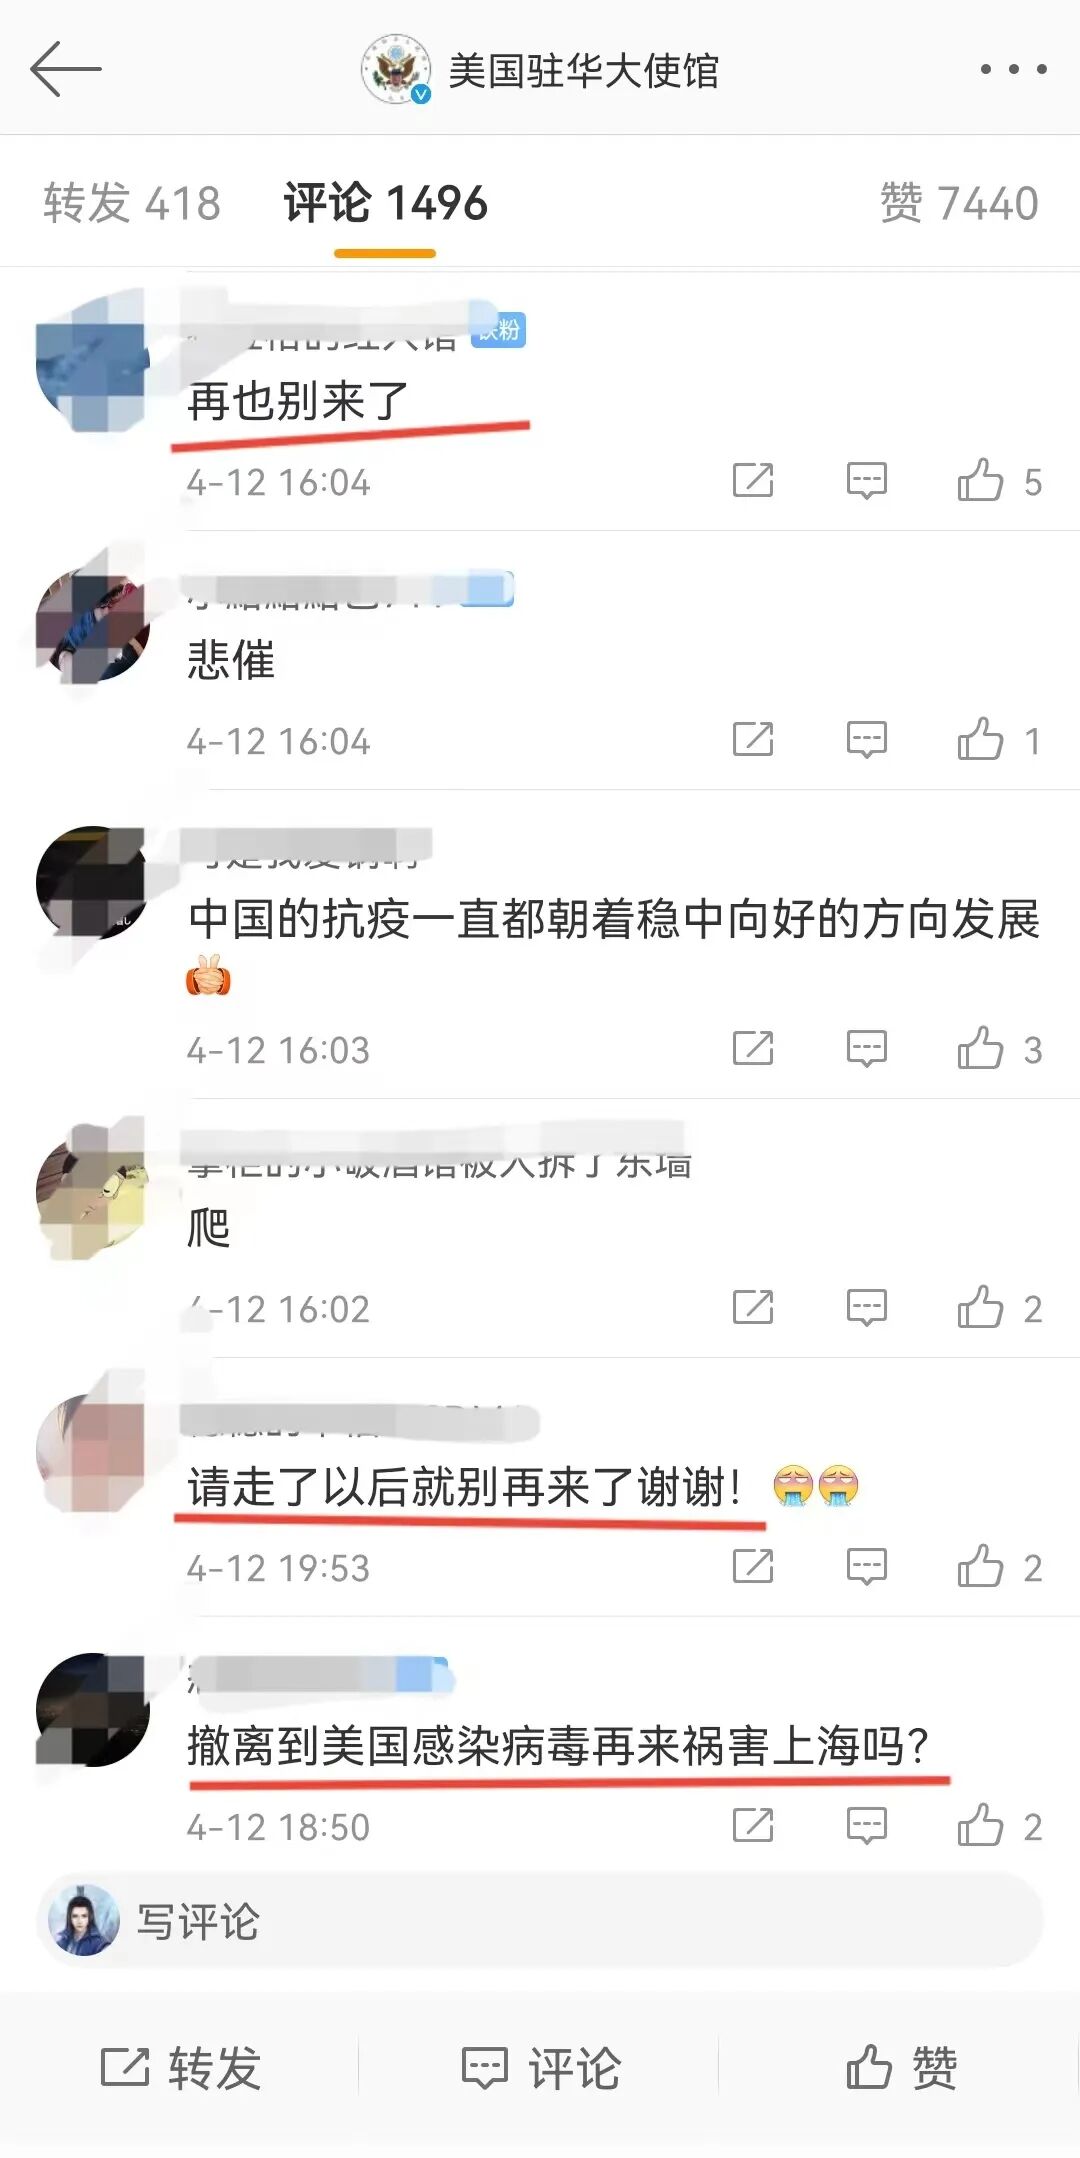The width and height of the screenshot is (1080, 2158).
Task: Go back using the left arrow
Action: coord(66,69)
